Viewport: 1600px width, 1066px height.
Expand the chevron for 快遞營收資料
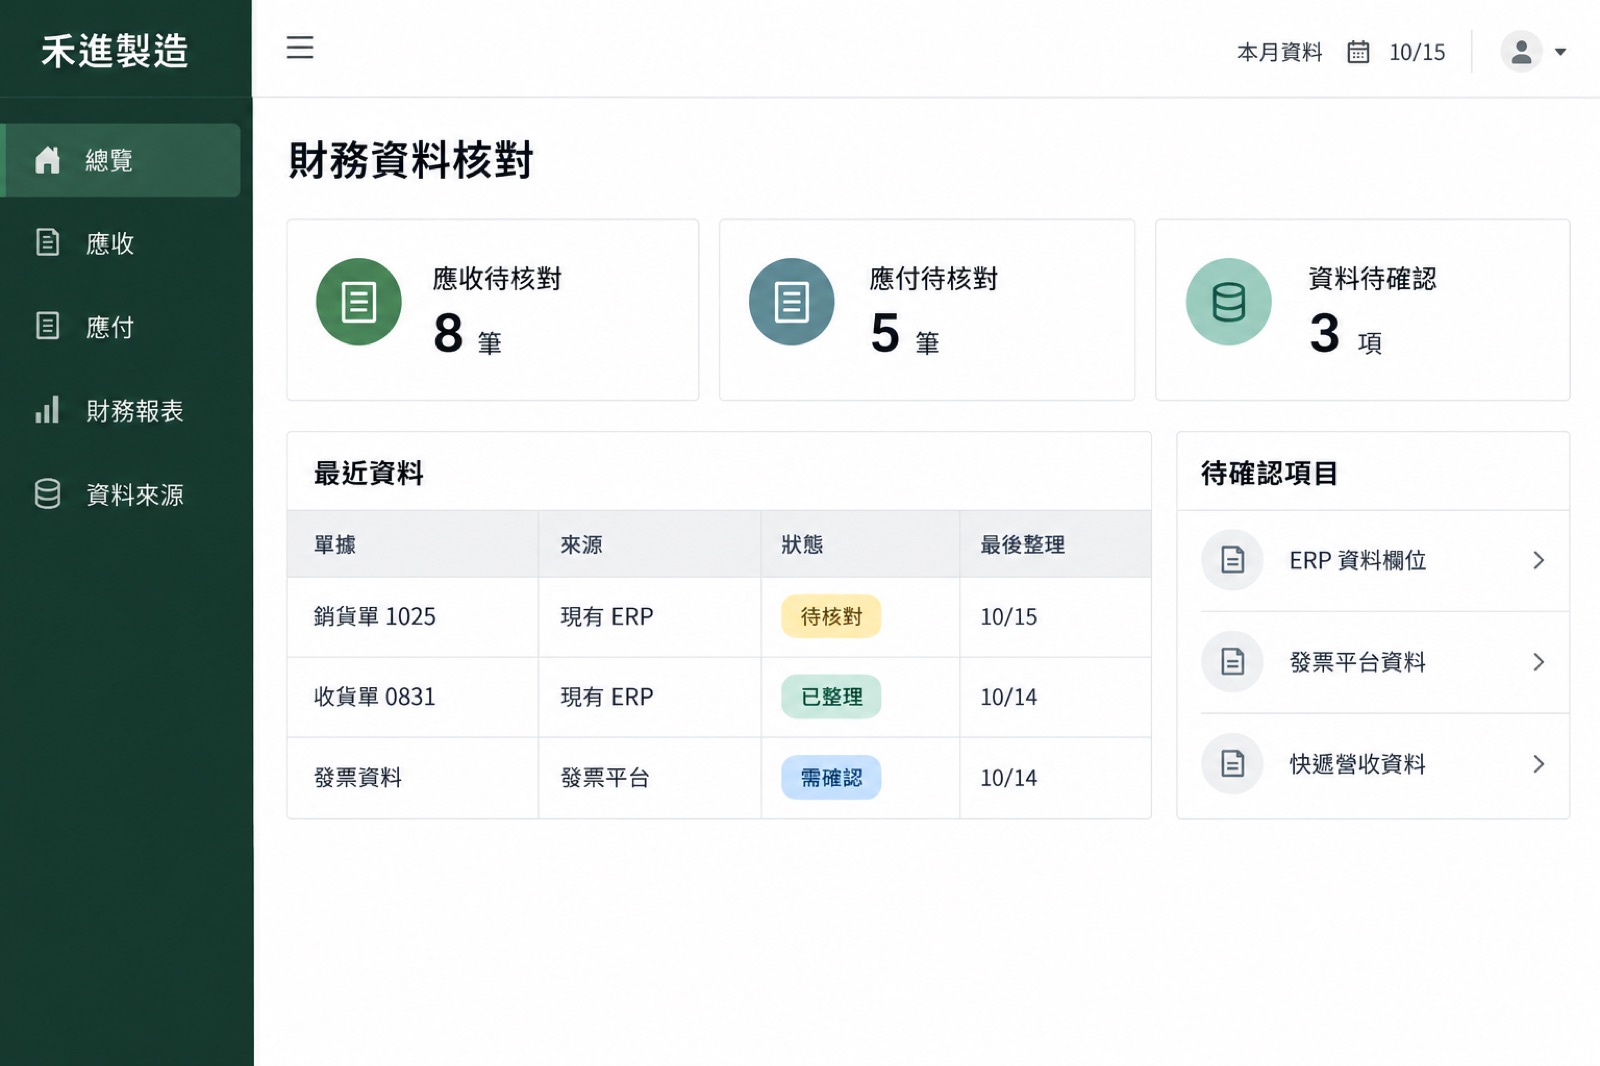pos(1538,765)
